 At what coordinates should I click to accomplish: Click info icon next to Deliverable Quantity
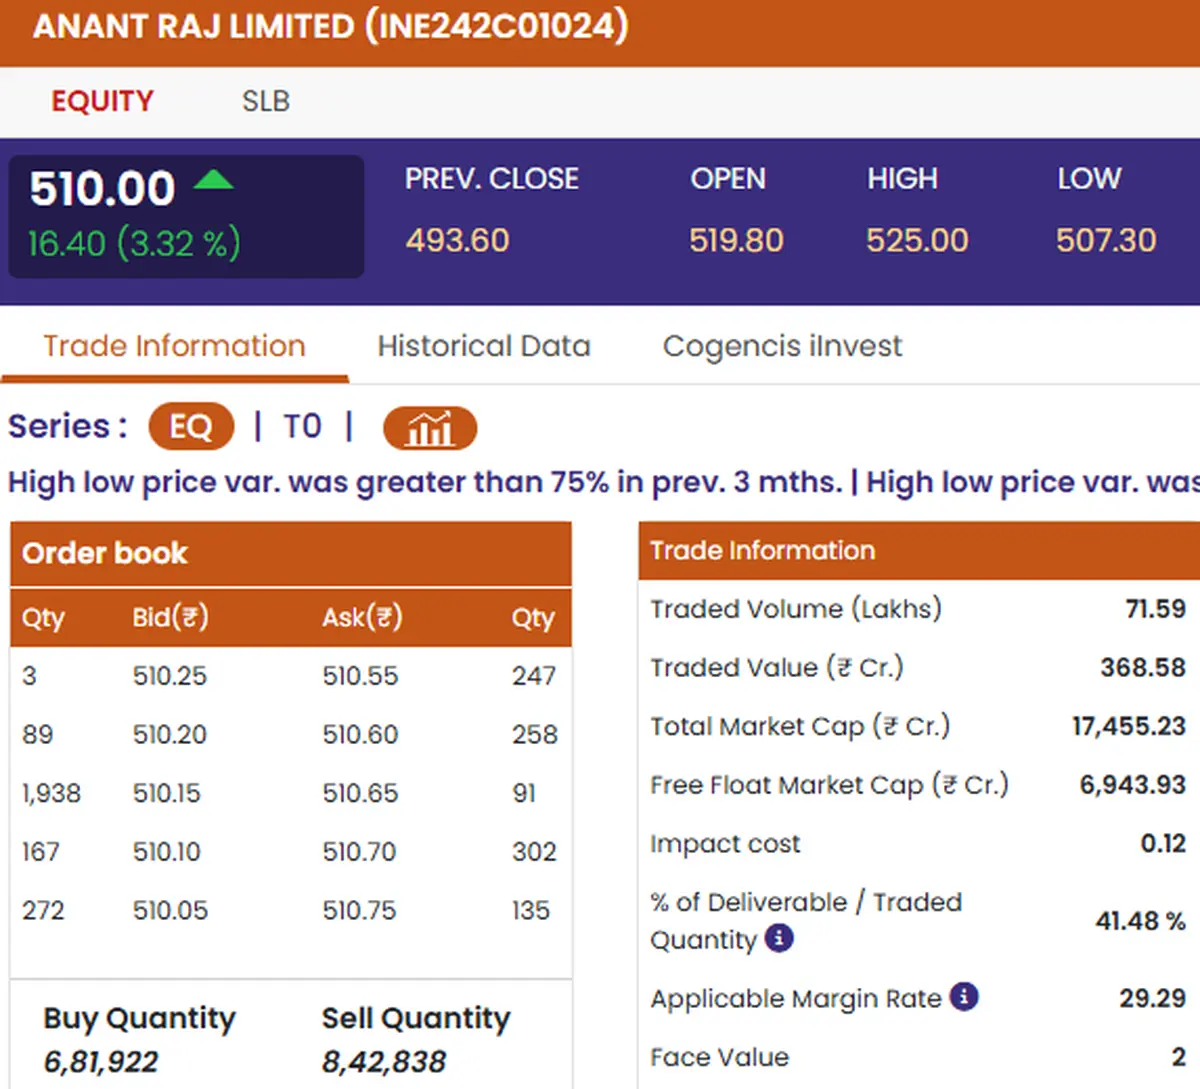point(779,938)
